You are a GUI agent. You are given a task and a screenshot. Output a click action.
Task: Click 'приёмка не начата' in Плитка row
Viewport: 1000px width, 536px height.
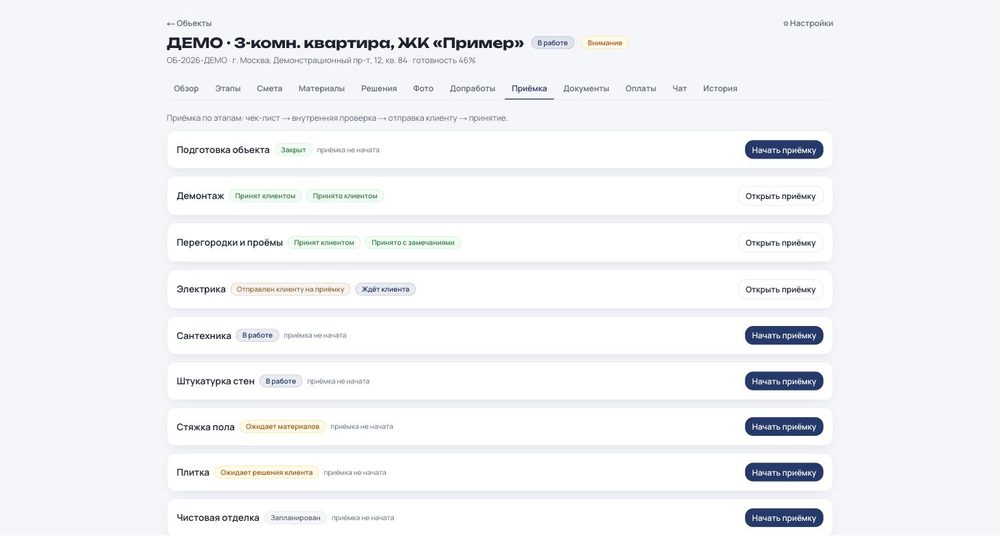355,472
